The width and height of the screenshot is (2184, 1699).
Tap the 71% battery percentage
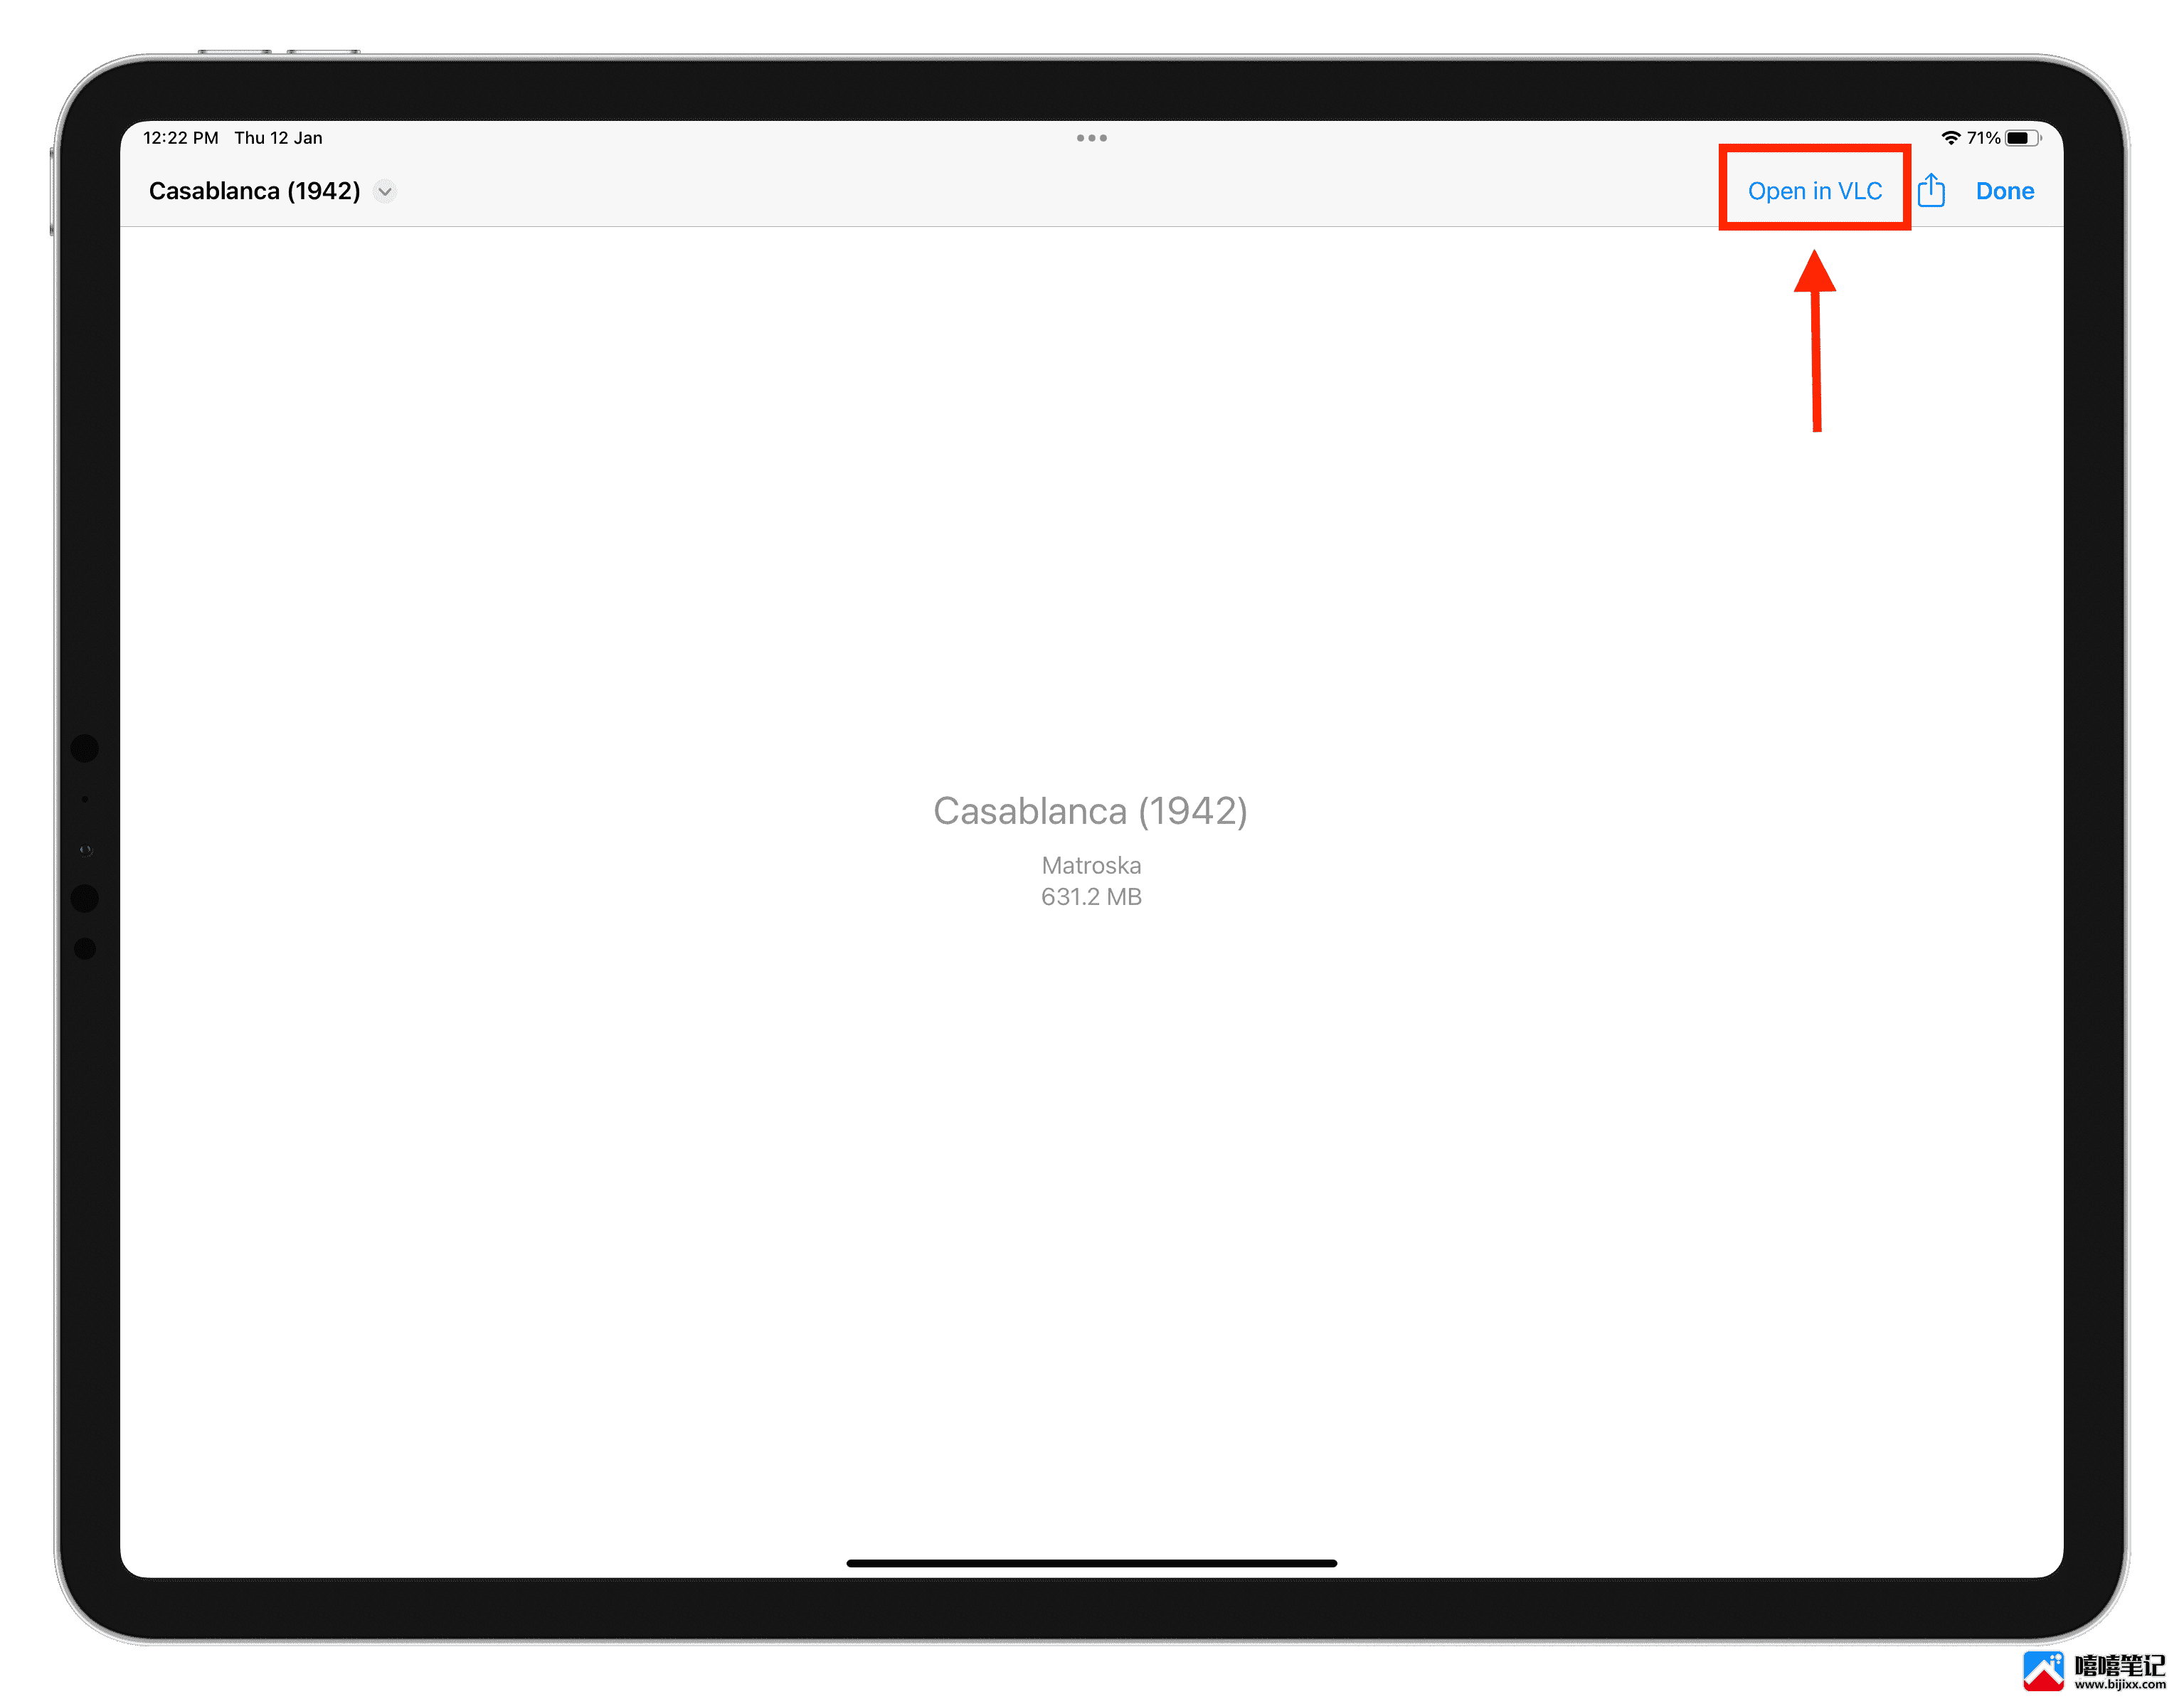pyautogui.click(x=1983, y=138)
